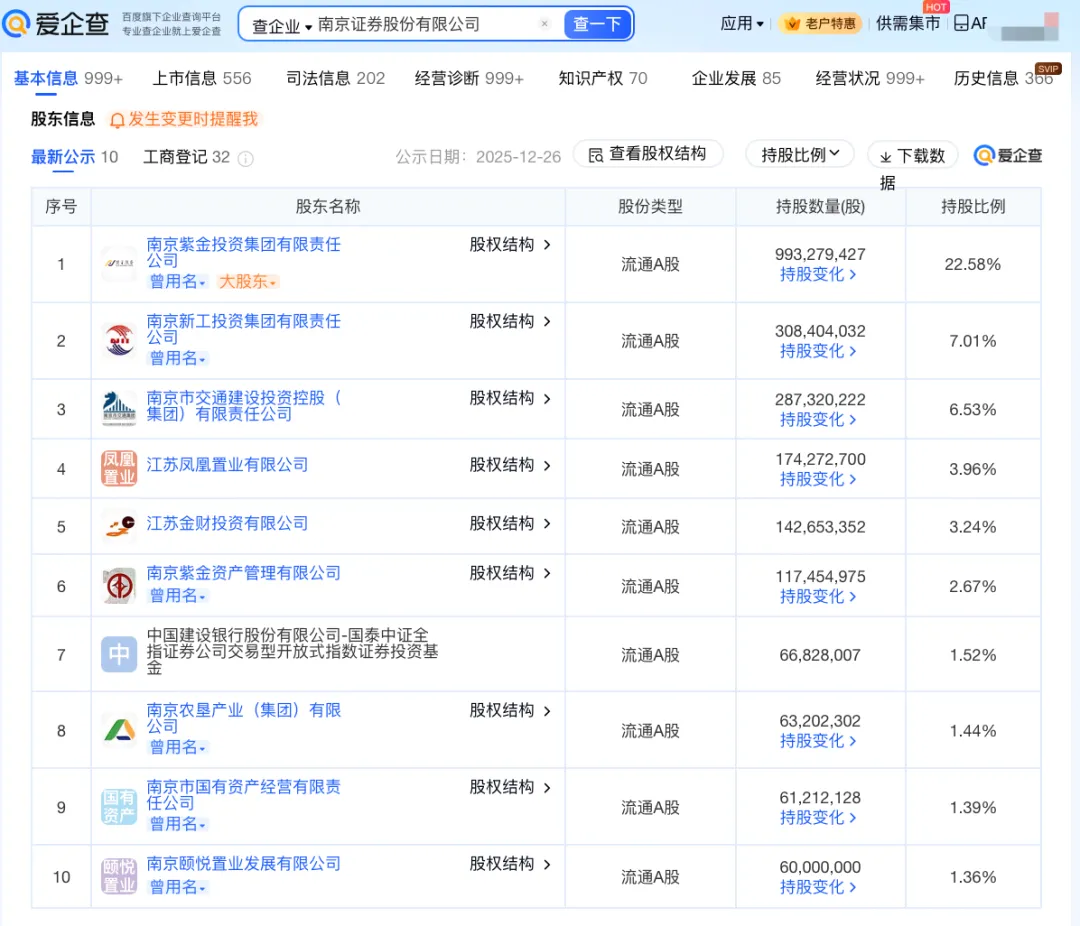Open the 持股比例 sort dropdown

(x=800, y=154)
